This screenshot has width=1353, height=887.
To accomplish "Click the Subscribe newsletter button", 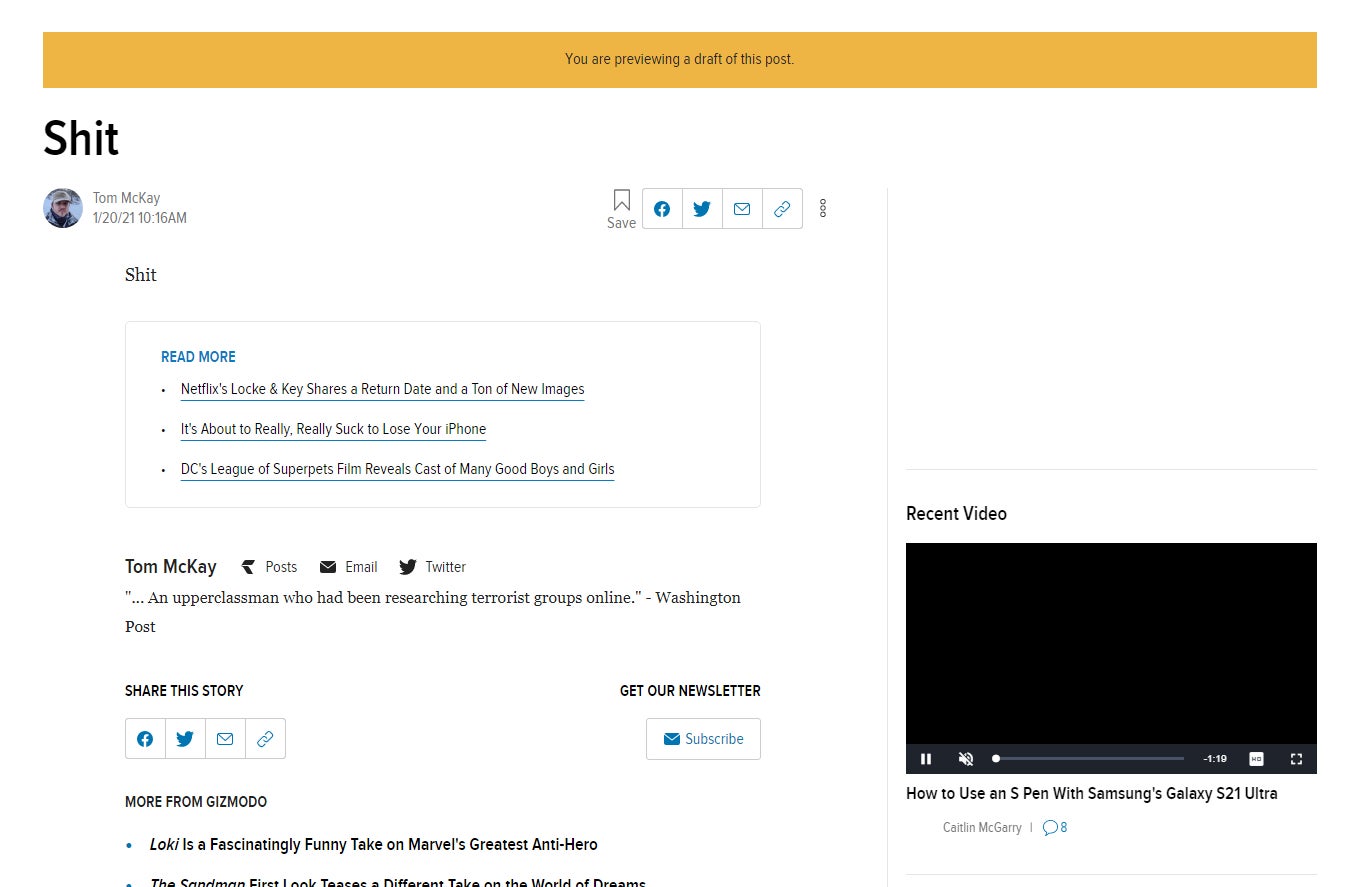I will pos(703,739).
